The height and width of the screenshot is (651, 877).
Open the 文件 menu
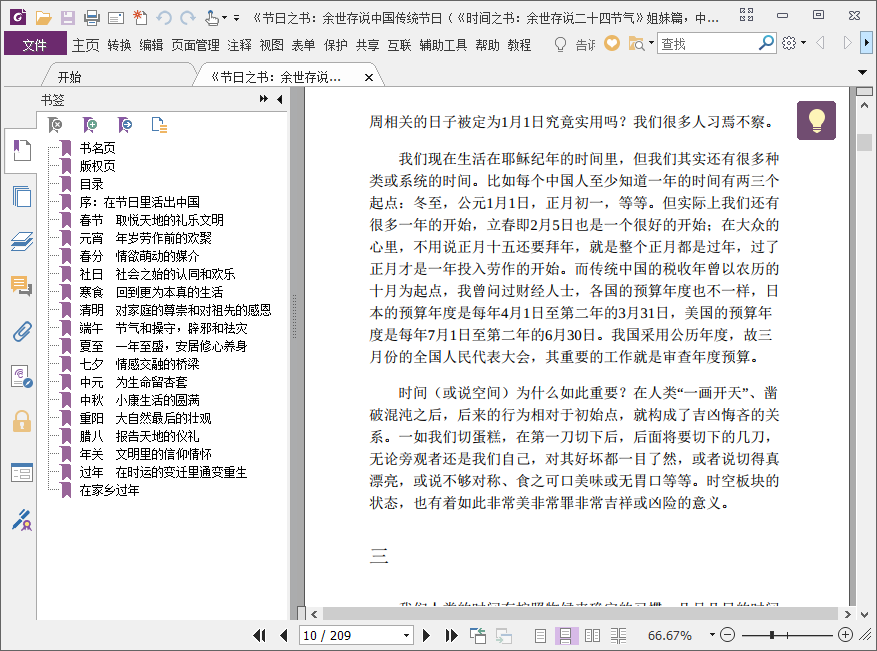click(35, 45)
